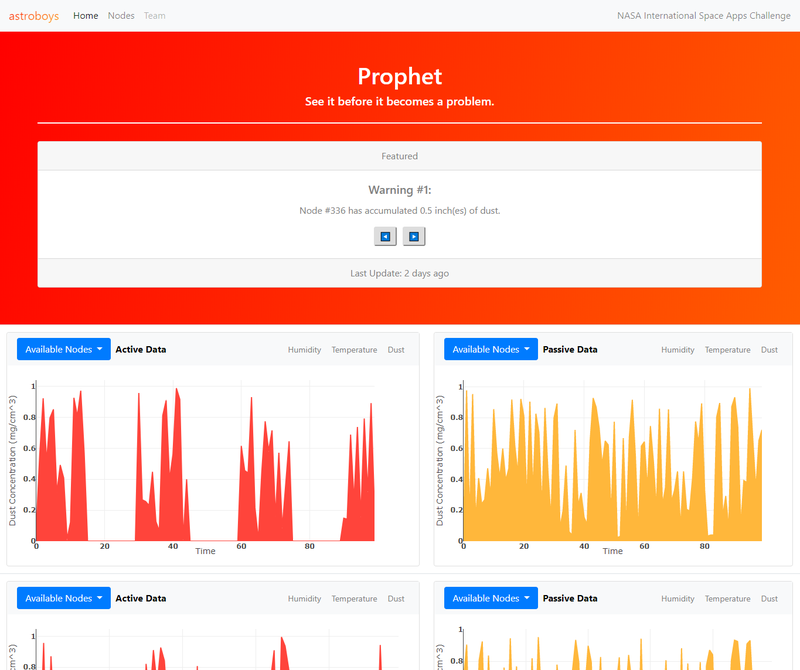
Task: Switch to Temperature in top Passive Data panel
Action: tap(727, 350)
